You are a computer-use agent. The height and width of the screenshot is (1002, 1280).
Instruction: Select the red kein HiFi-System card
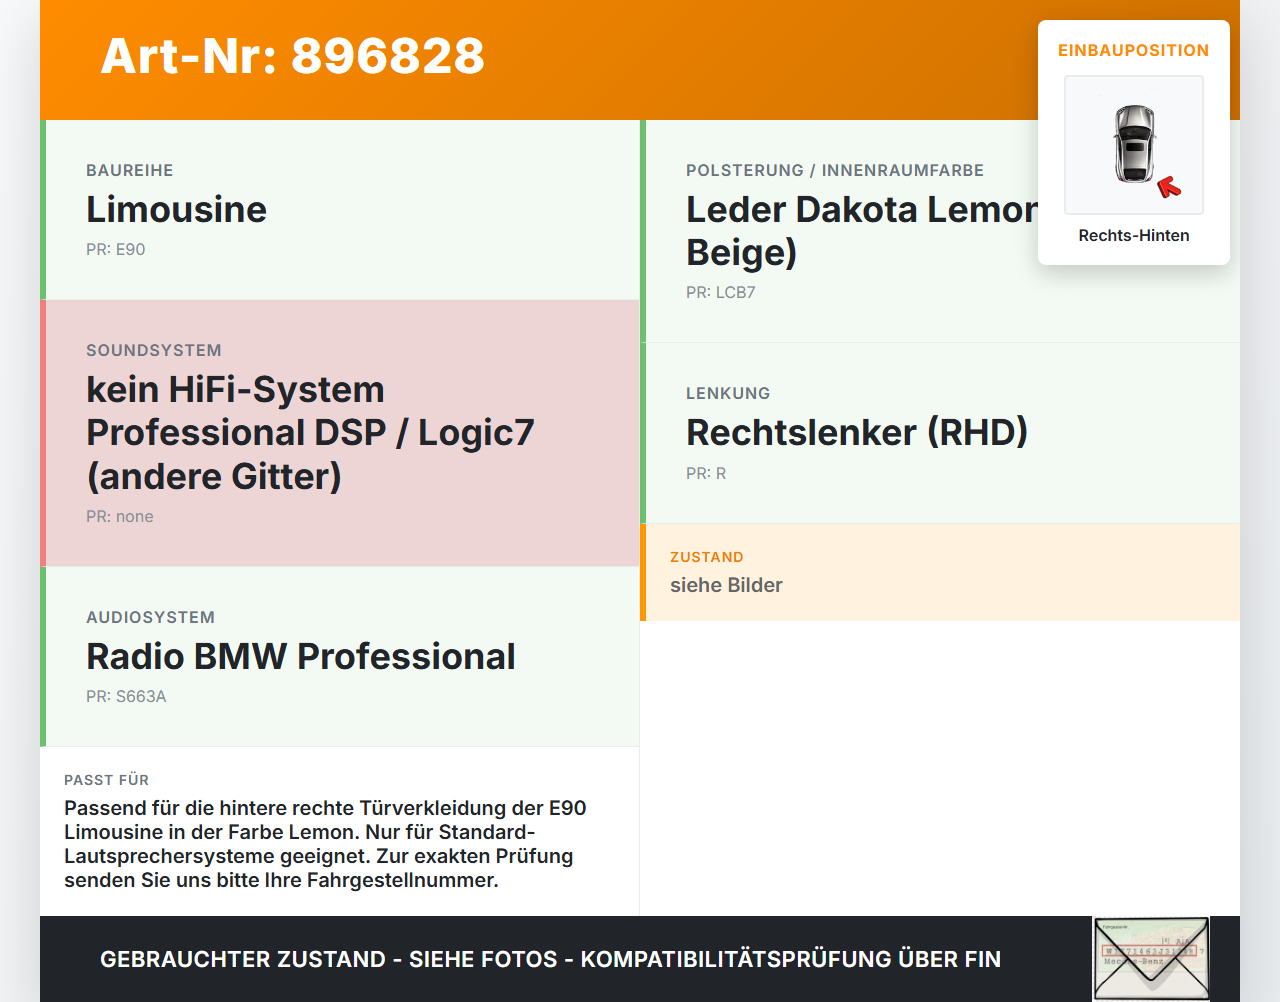[x=340, y=433]
